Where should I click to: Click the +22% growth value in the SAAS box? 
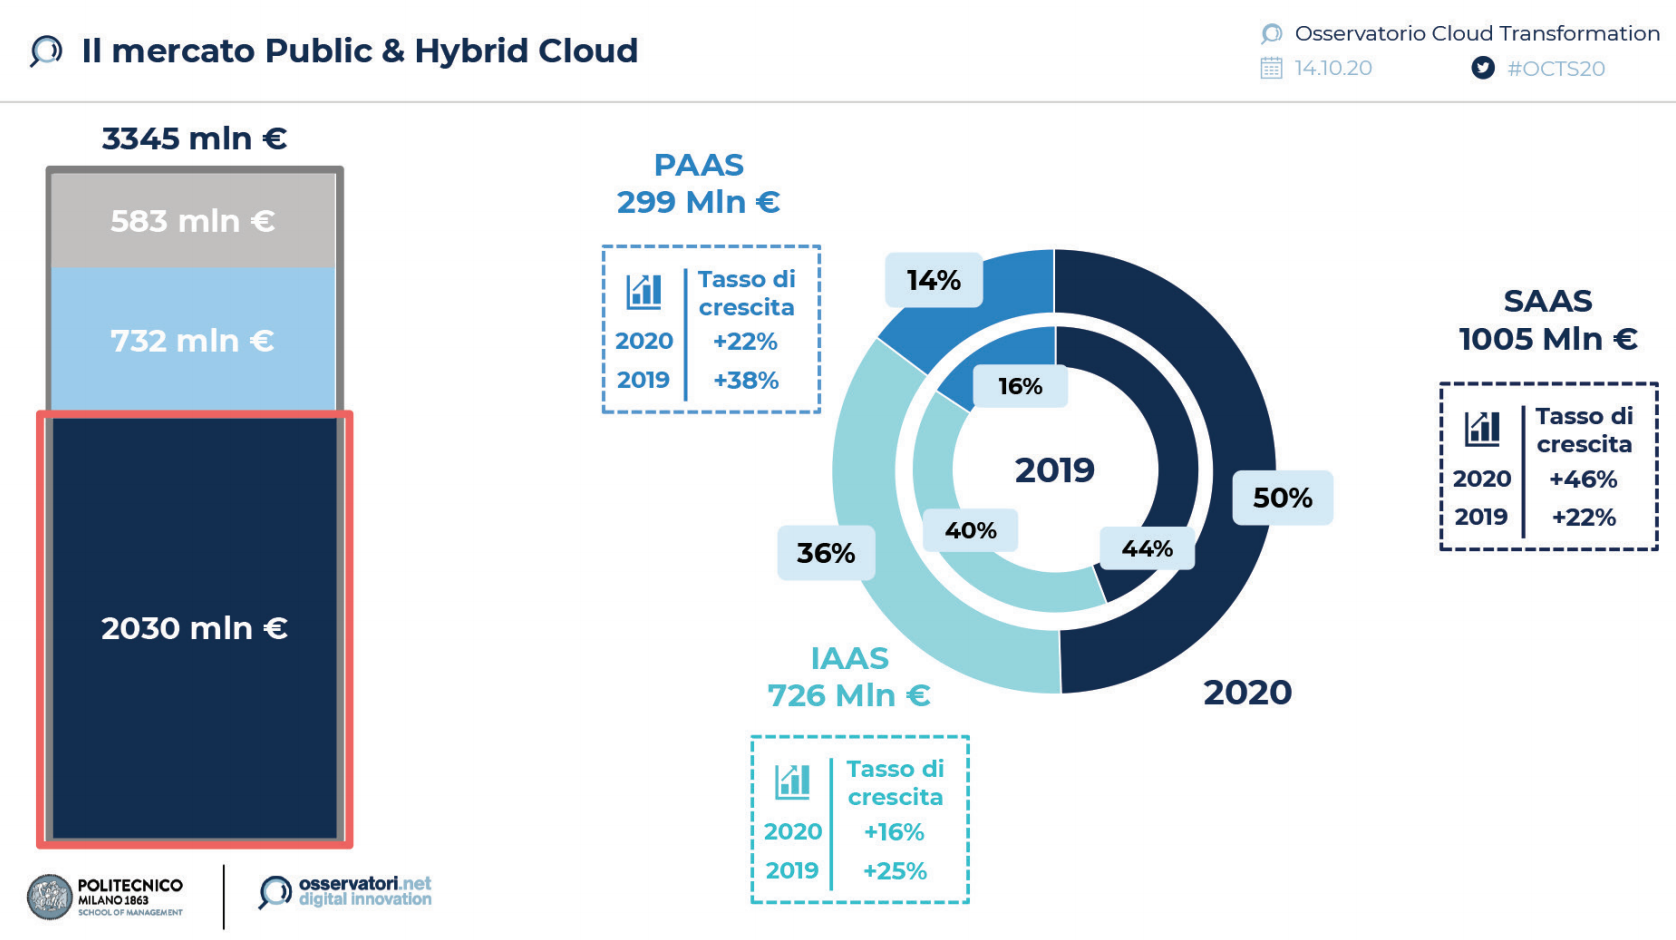[x=1584, y=518]
